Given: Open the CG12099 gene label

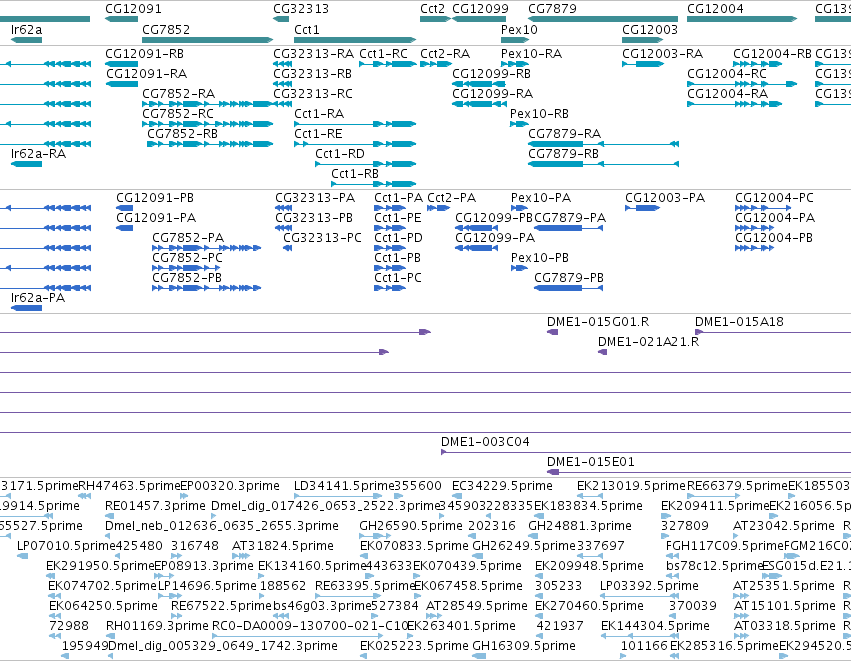Looking at the screenshot, I should point(480,9).
